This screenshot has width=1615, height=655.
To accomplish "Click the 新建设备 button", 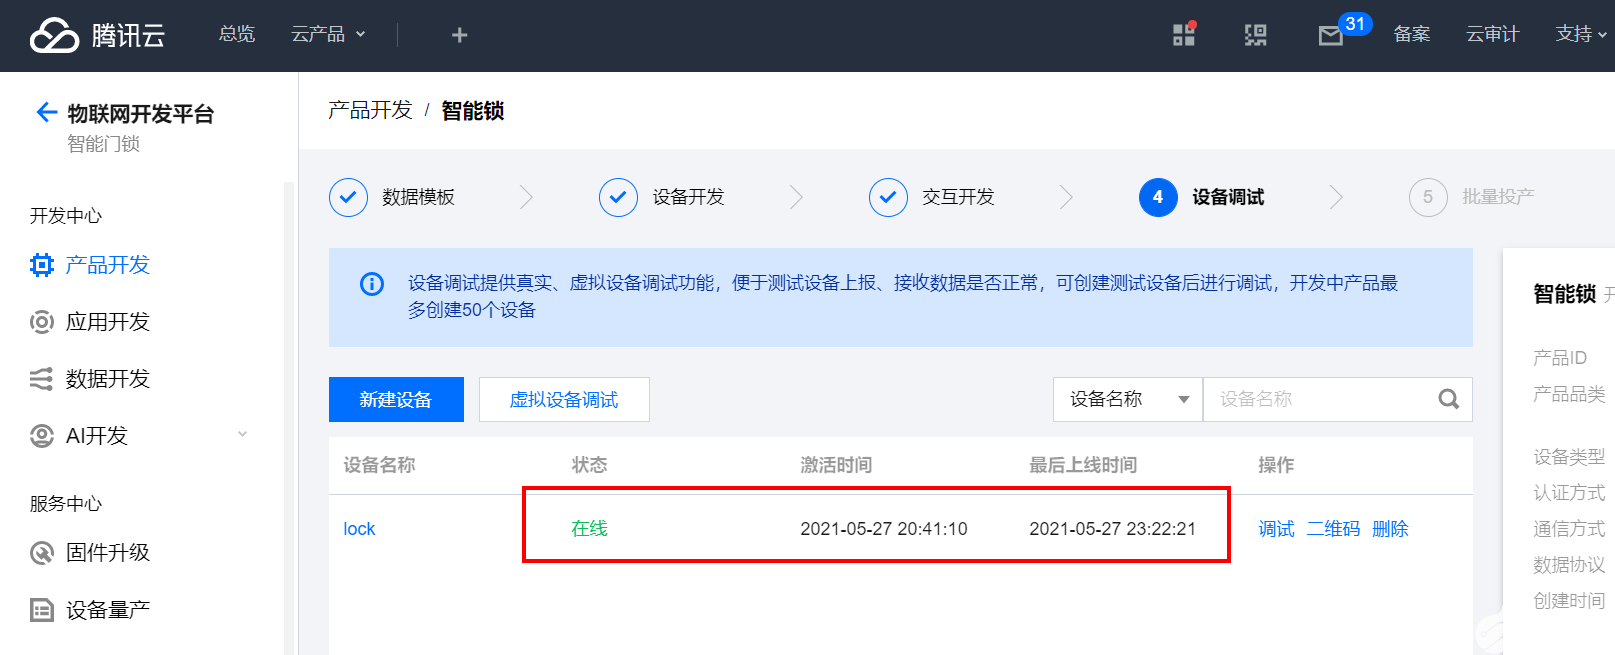I will [396, 399].
